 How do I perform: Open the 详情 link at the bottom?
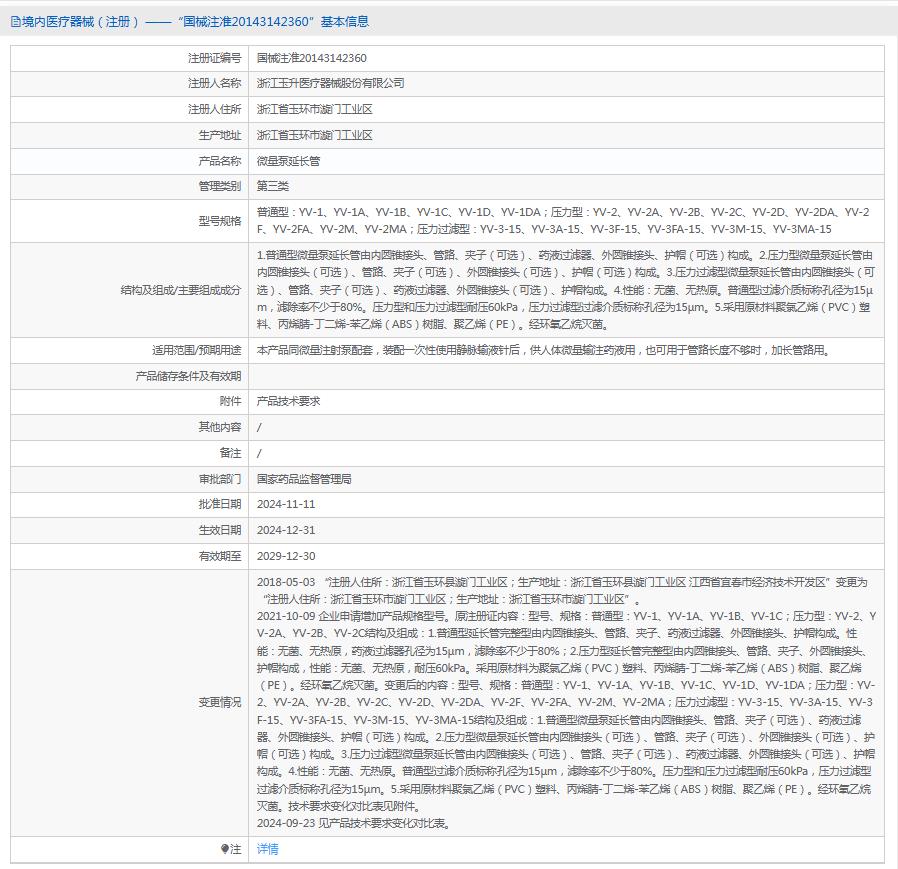[x=267, y=849]
